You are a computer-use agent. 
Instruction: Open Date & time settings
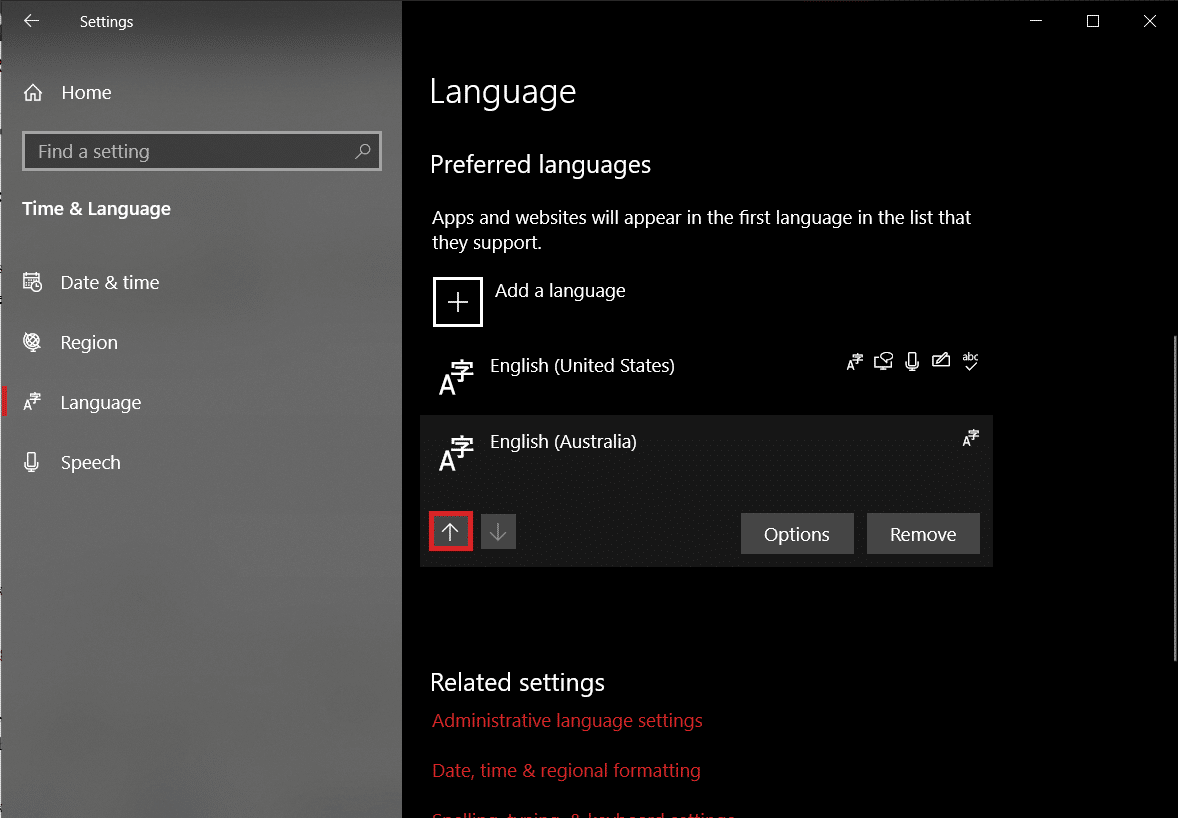point(109,283)
